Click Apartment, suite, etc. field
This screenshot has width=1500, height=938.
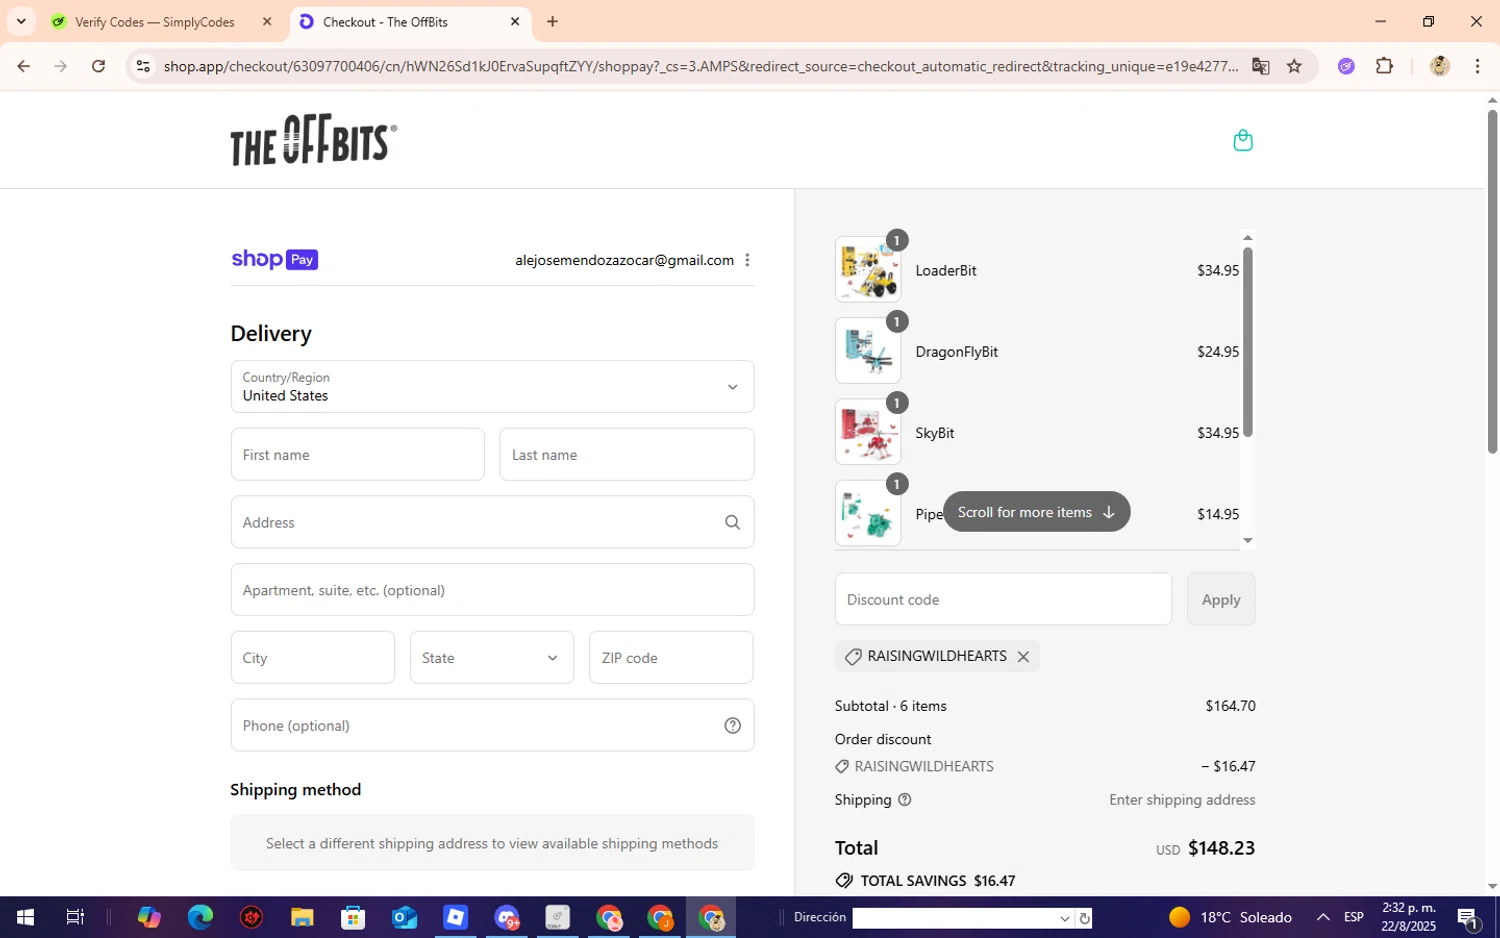point(492,590)
